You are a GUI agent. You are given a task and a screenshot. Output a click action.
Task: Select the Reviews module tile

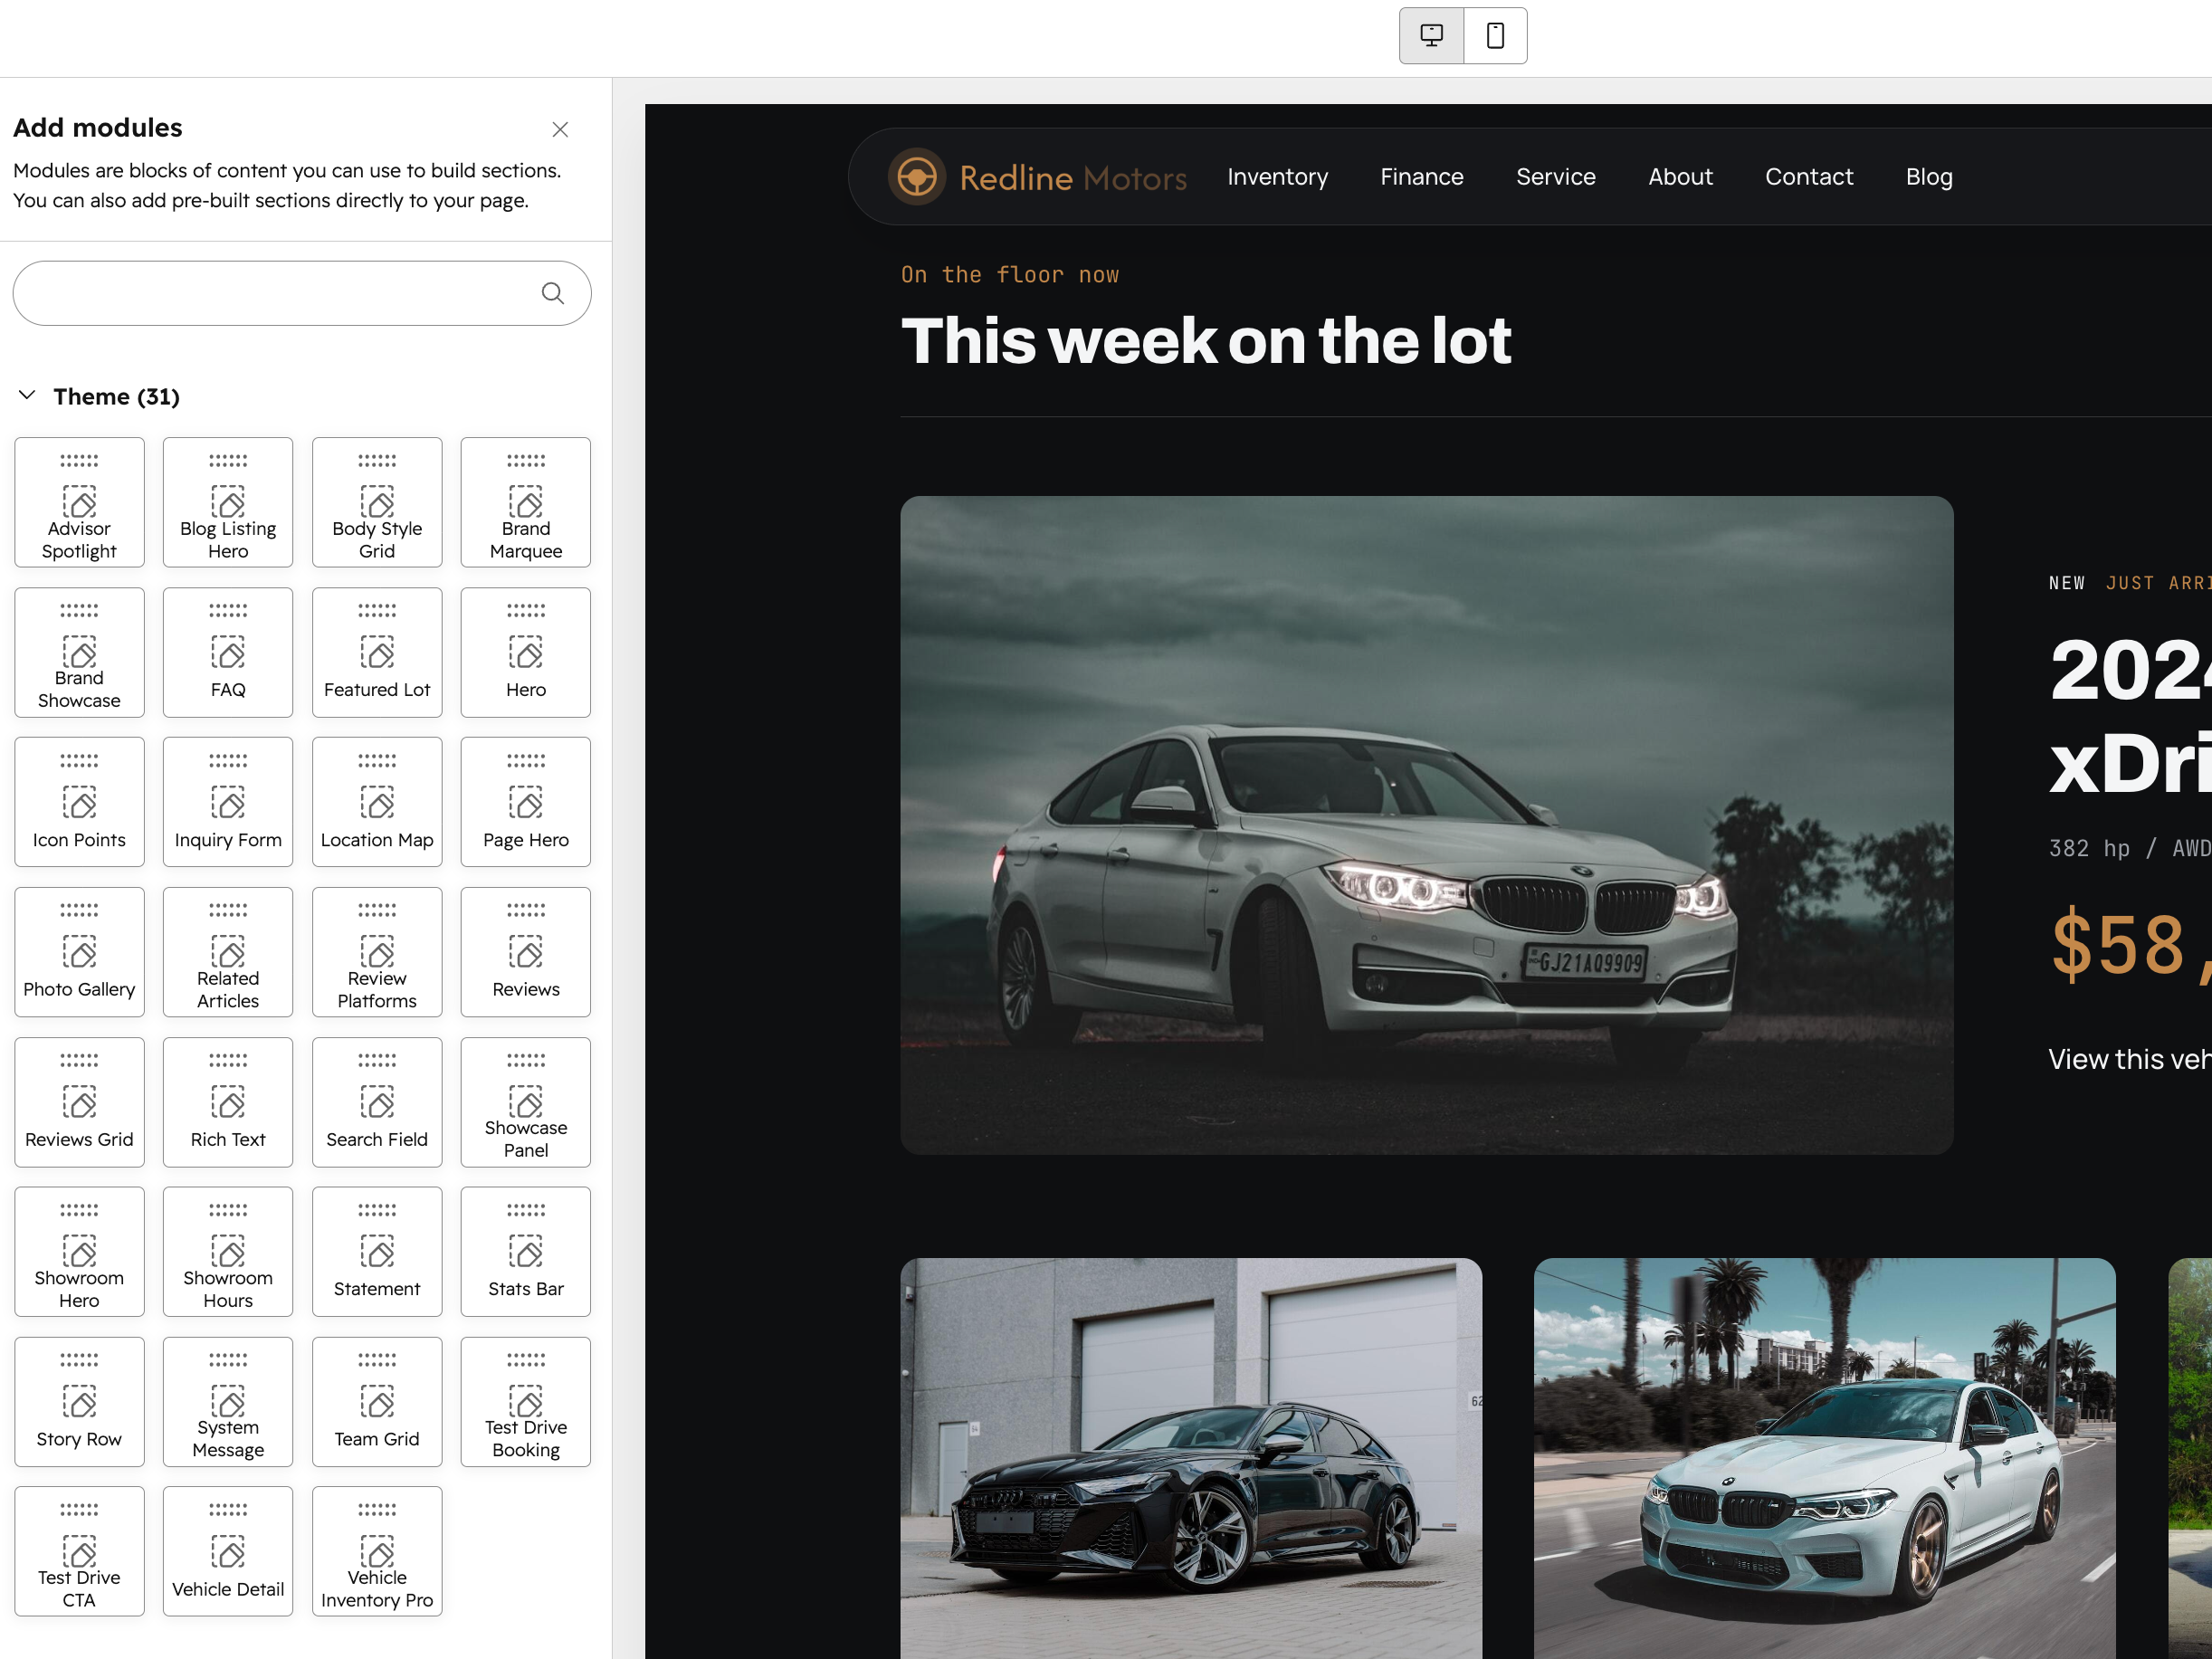click(x=526, y=952)
